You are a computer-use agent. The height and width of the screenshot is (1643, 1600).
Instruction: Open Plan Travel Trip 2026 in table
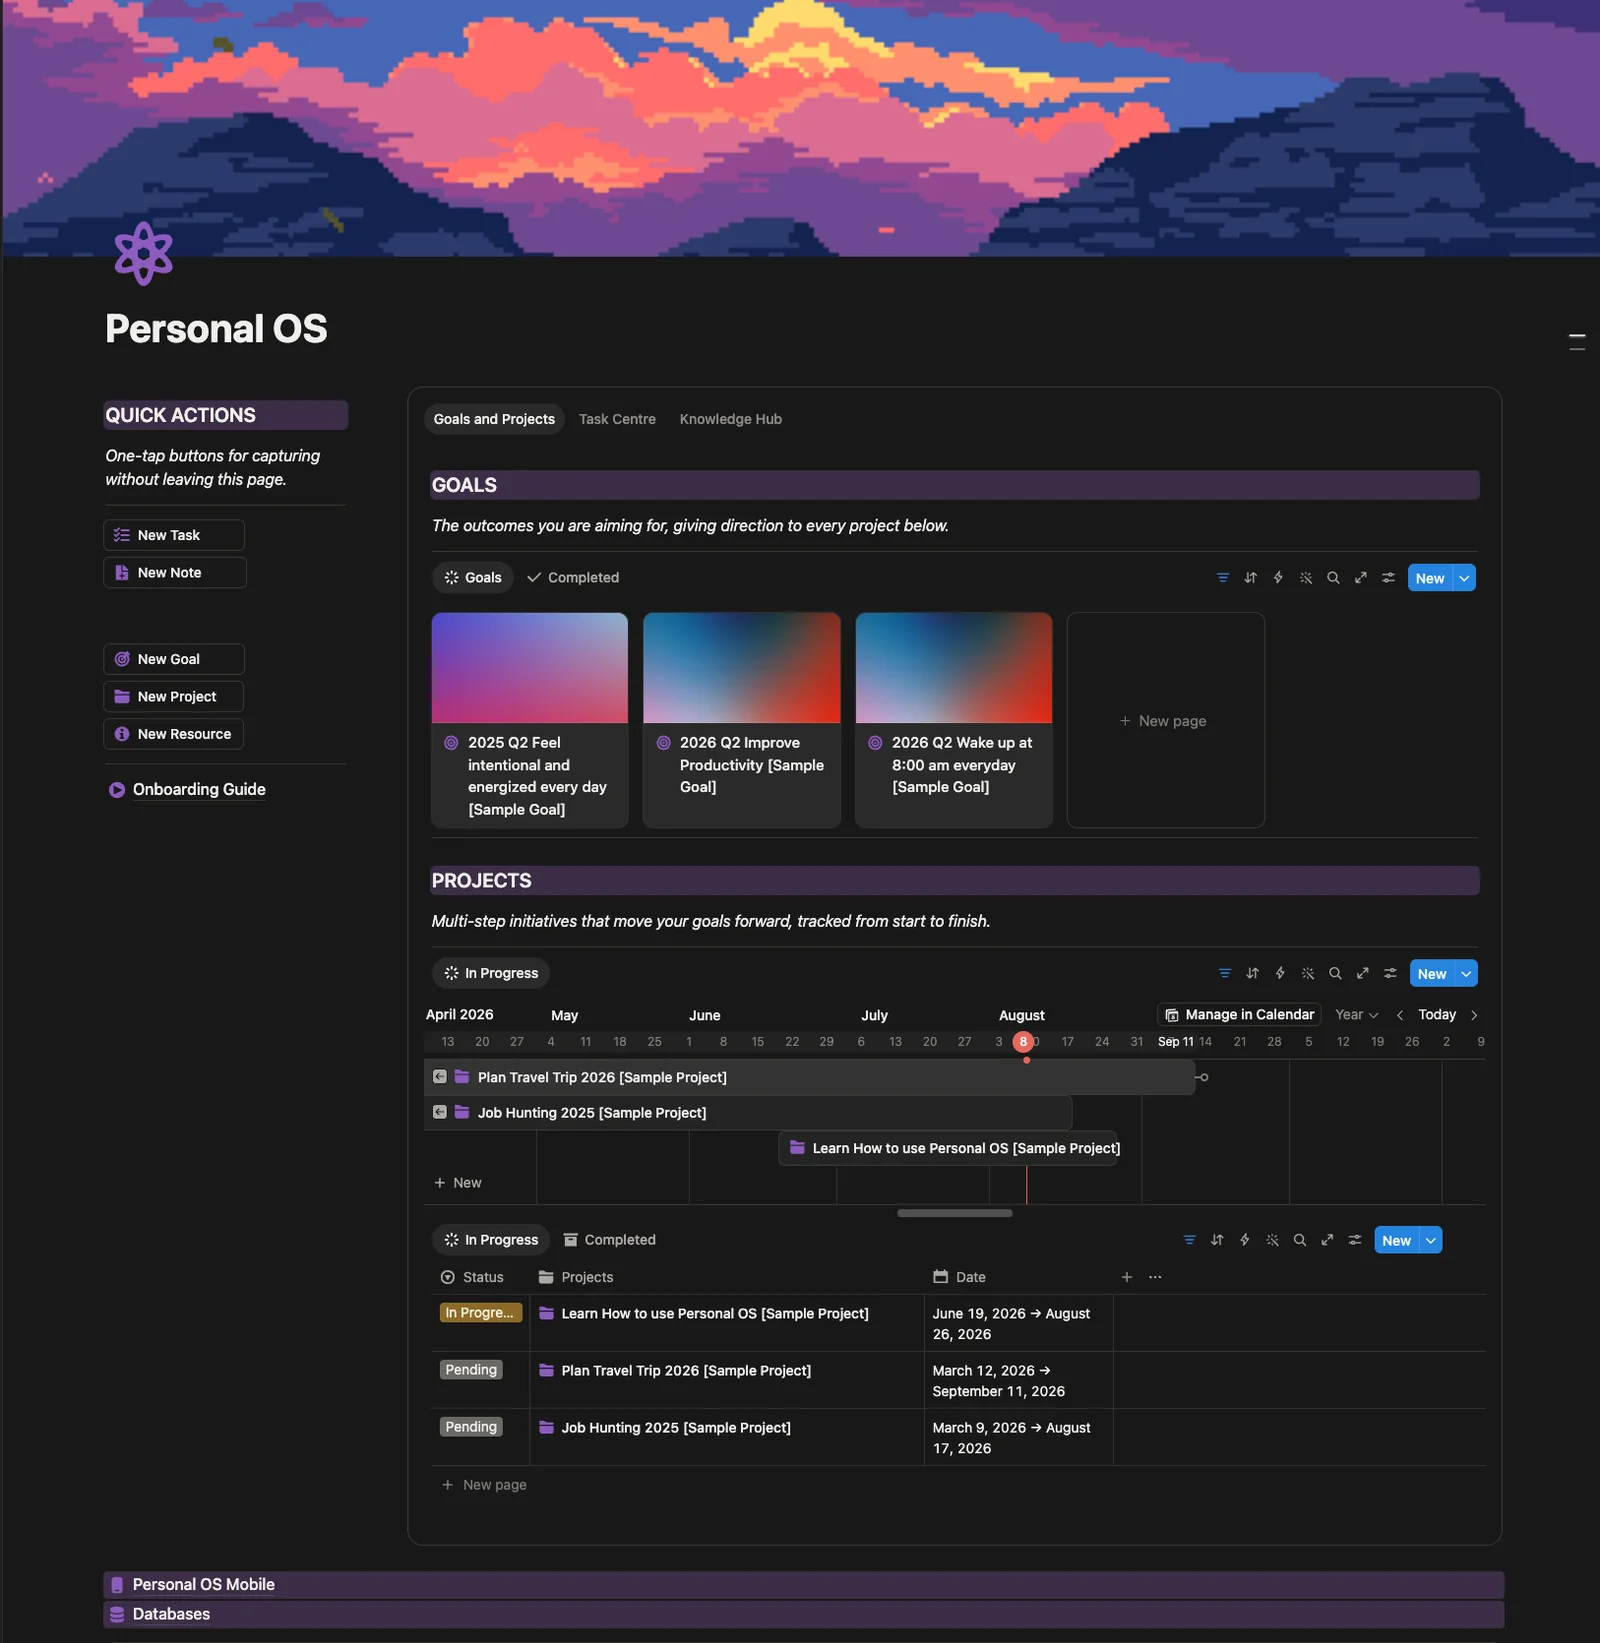tap(686, 1371)
